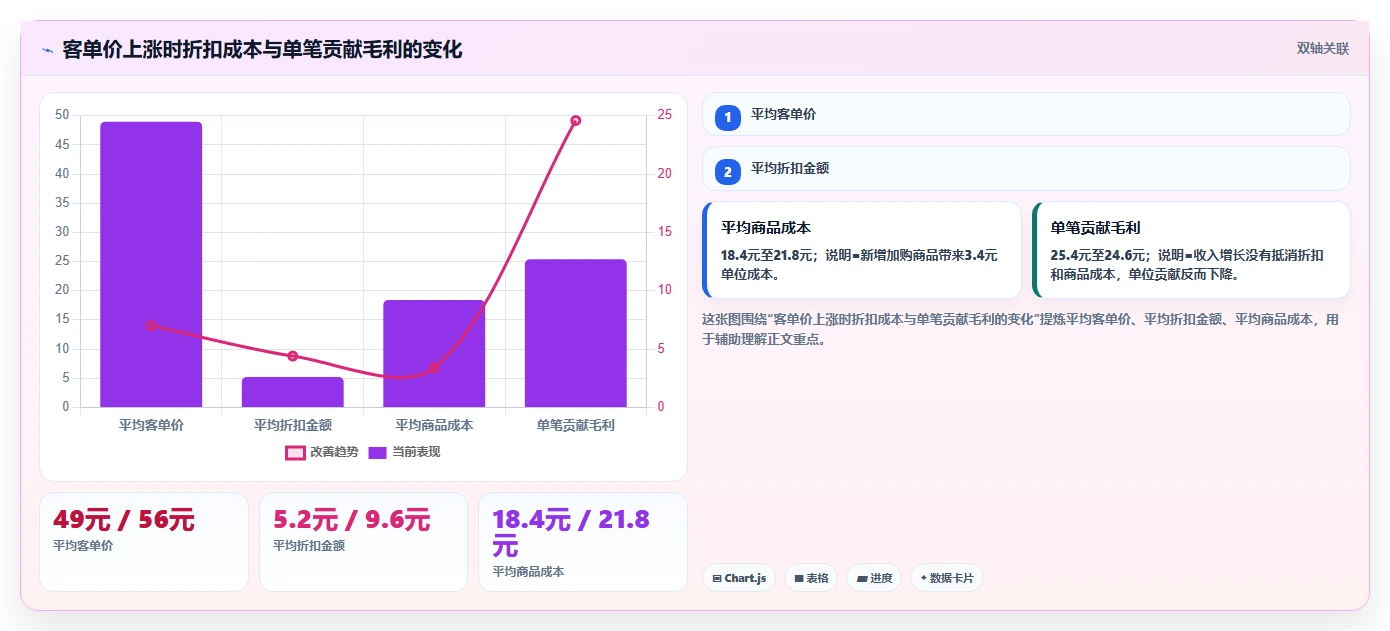Click the 双轴关联 label in header

pyautogui.click(x=1323, y=49)
